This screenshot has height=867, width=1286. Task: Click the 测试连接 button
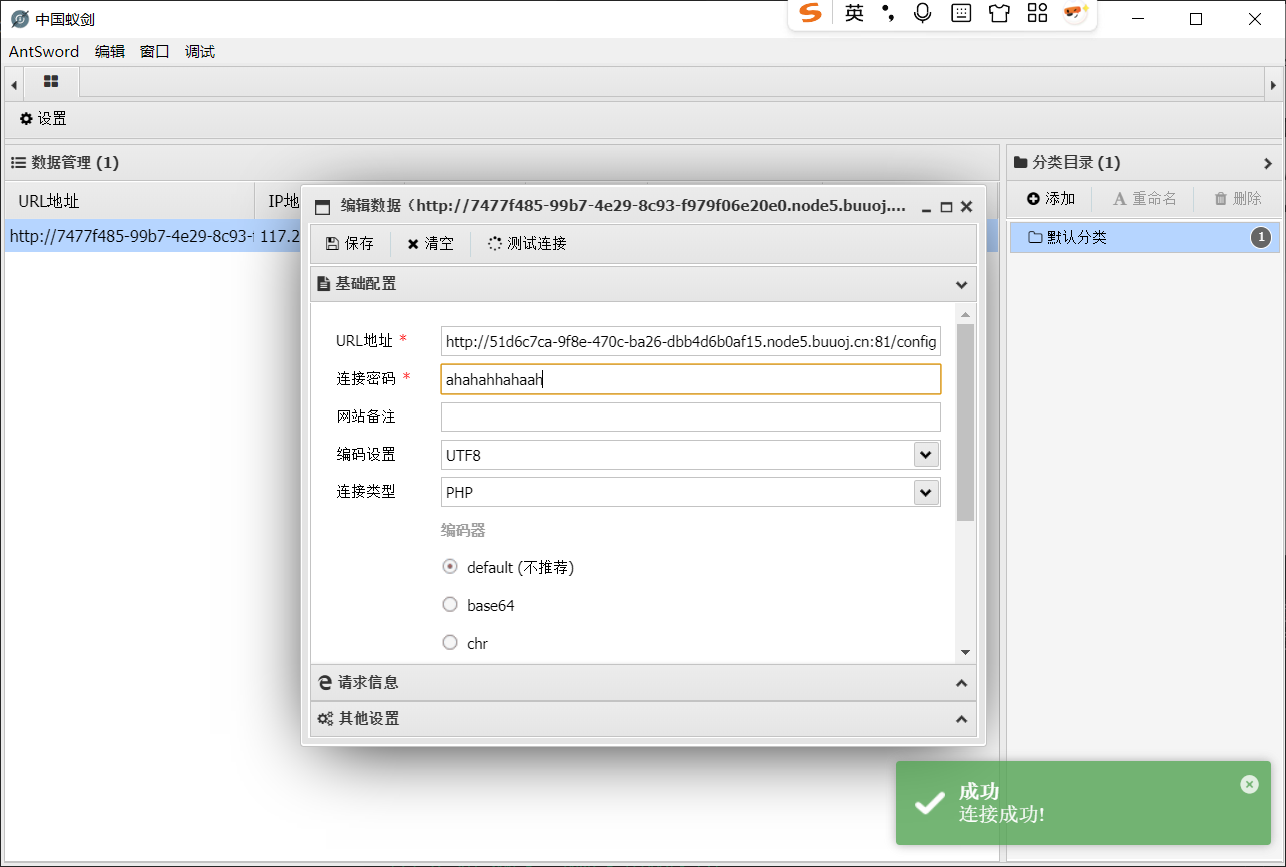(x=527, y=244)
